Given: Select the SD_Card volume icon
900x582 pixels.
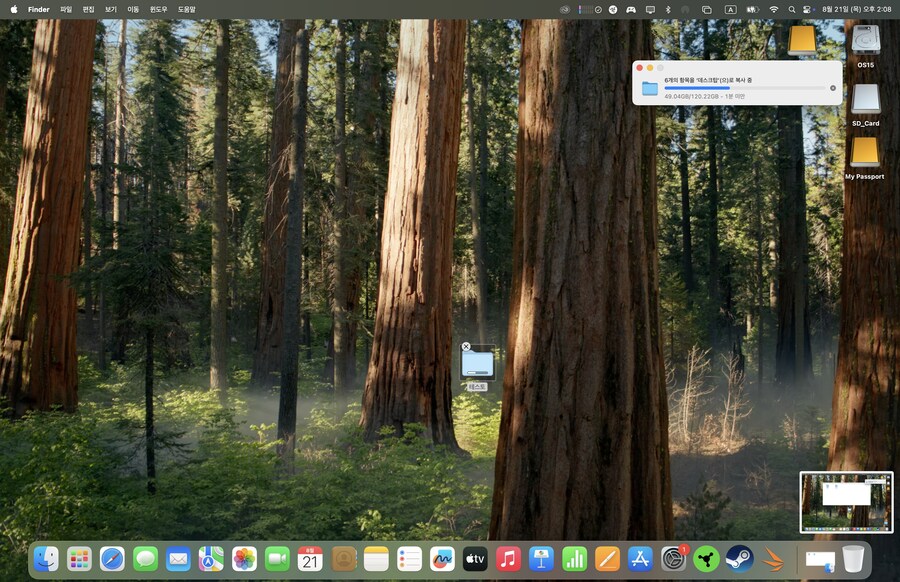Looking at the screenshot, I should [x=866, y=99].
